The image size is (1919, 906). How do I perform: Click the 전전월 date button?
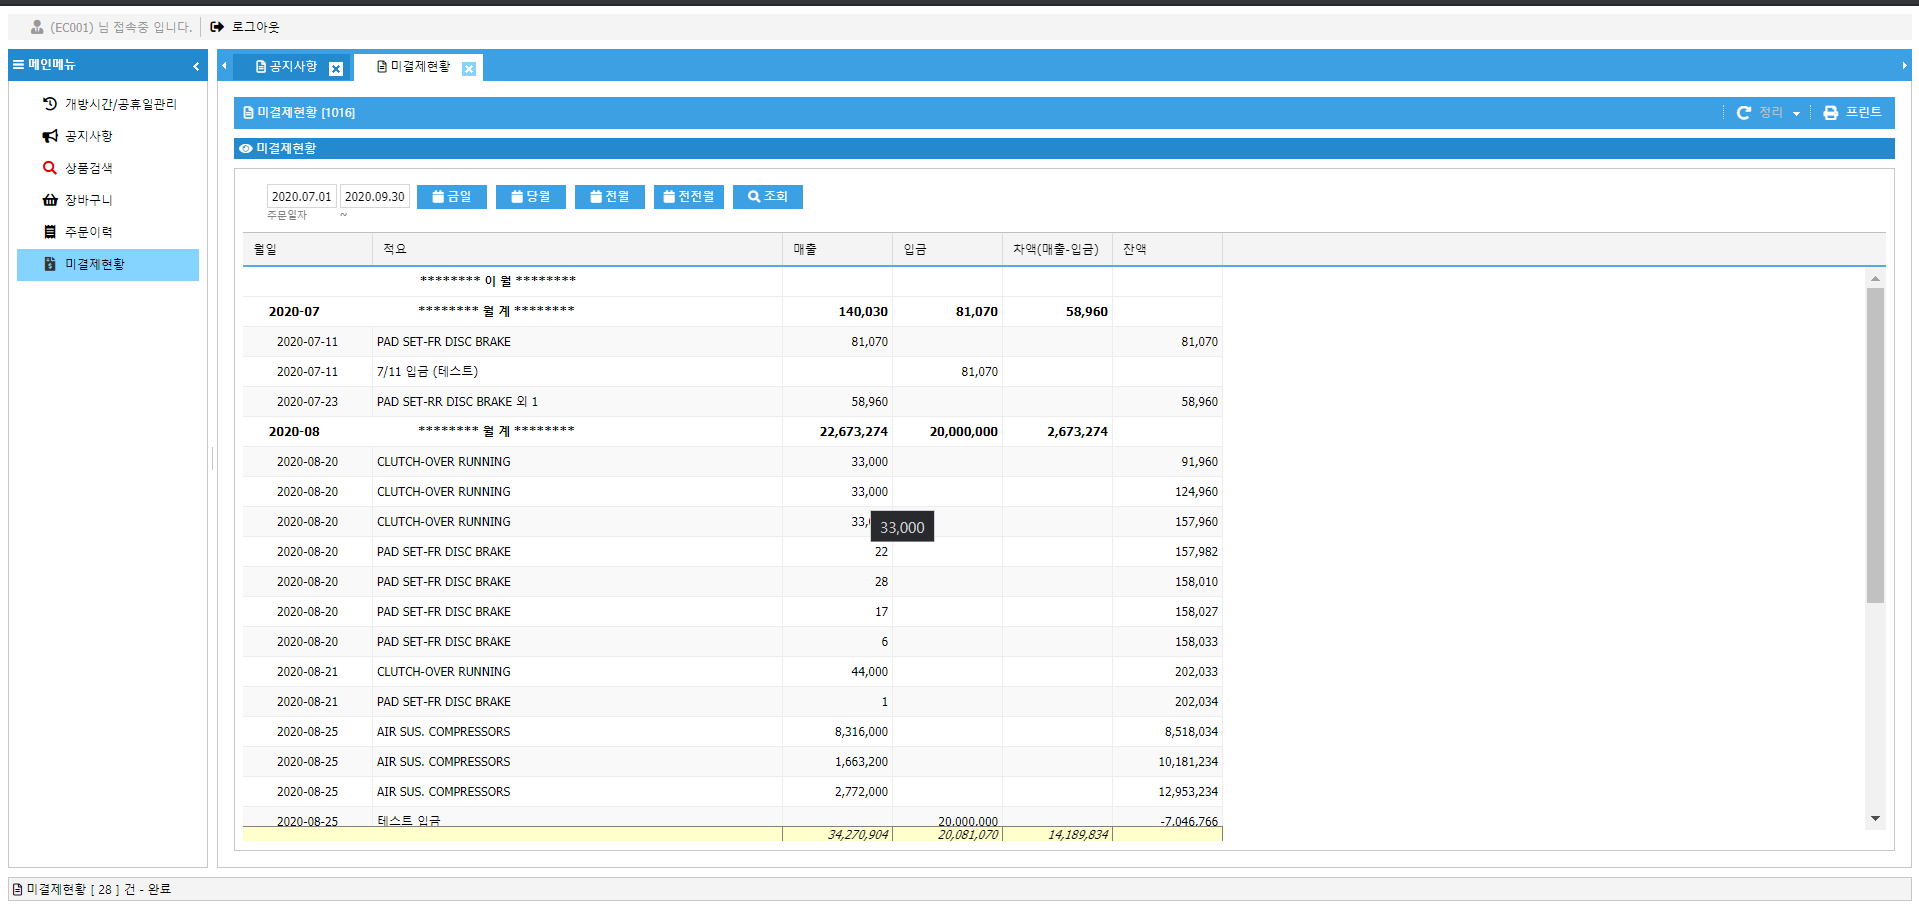[x=689, y=197]
